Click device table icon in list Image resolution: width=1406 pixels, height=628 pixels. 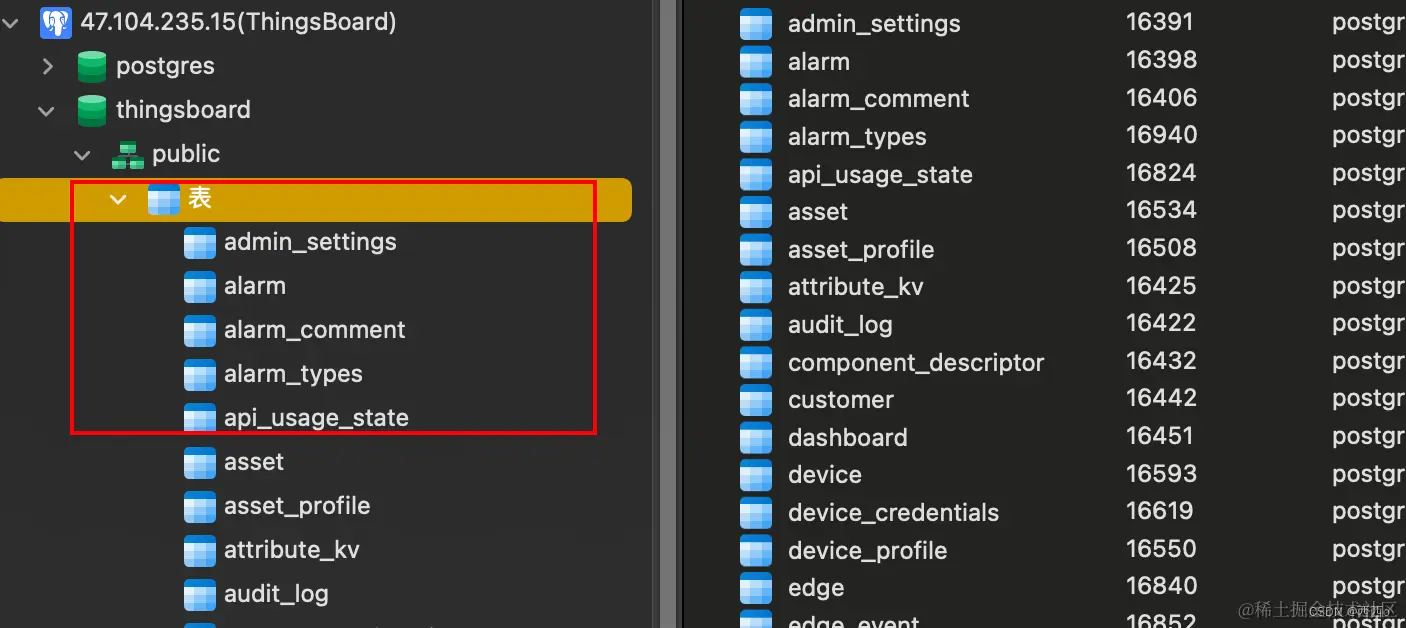click(756, 475)
